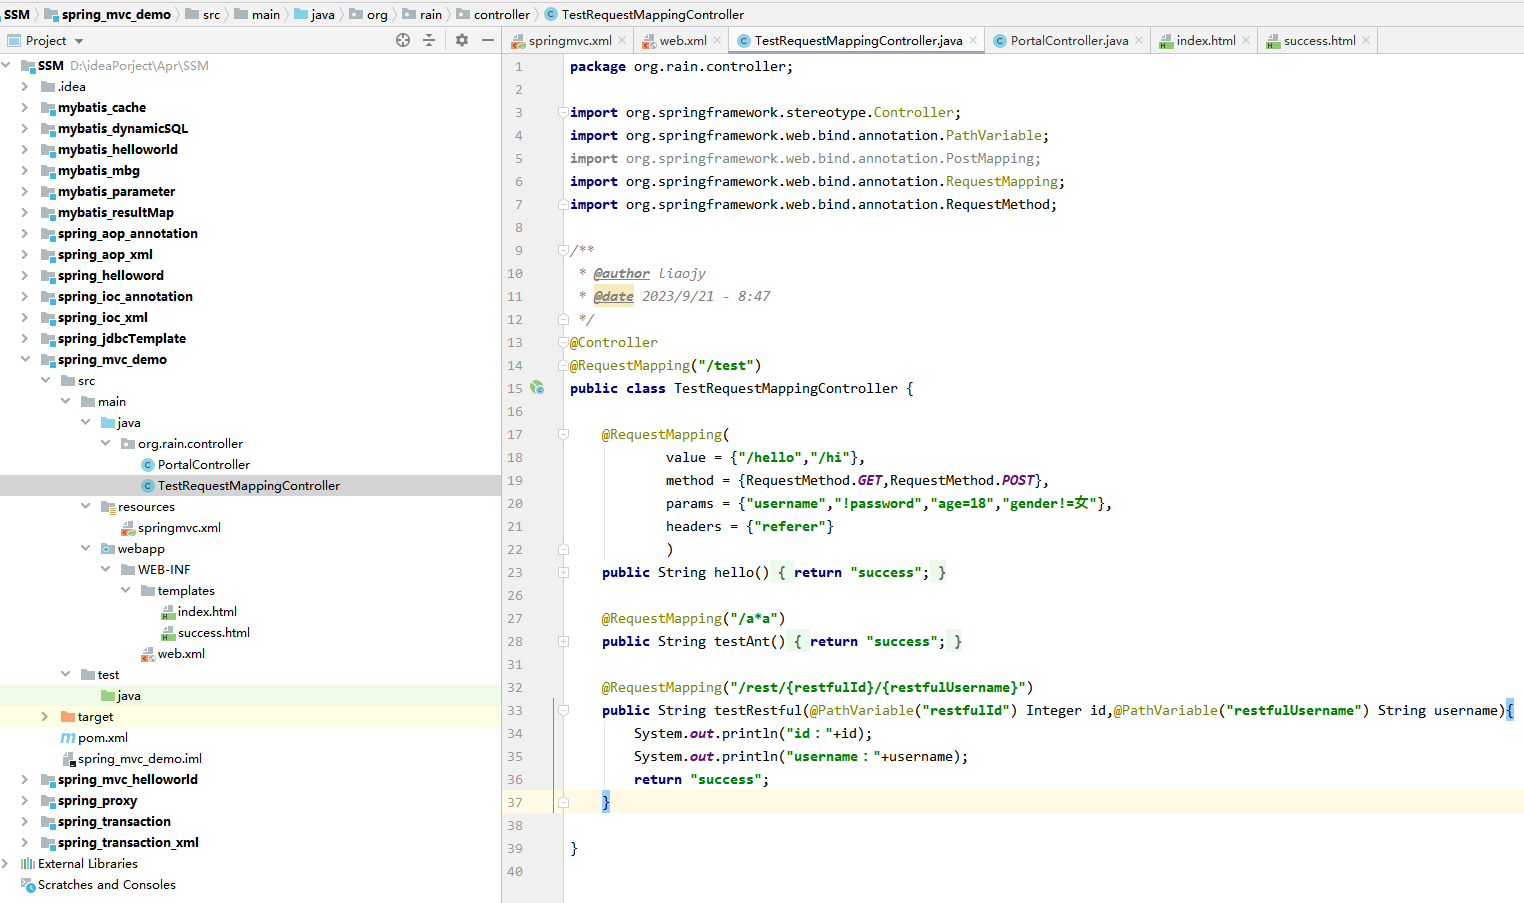
Task: Expand the .idea folder
Action: [25, 87]
